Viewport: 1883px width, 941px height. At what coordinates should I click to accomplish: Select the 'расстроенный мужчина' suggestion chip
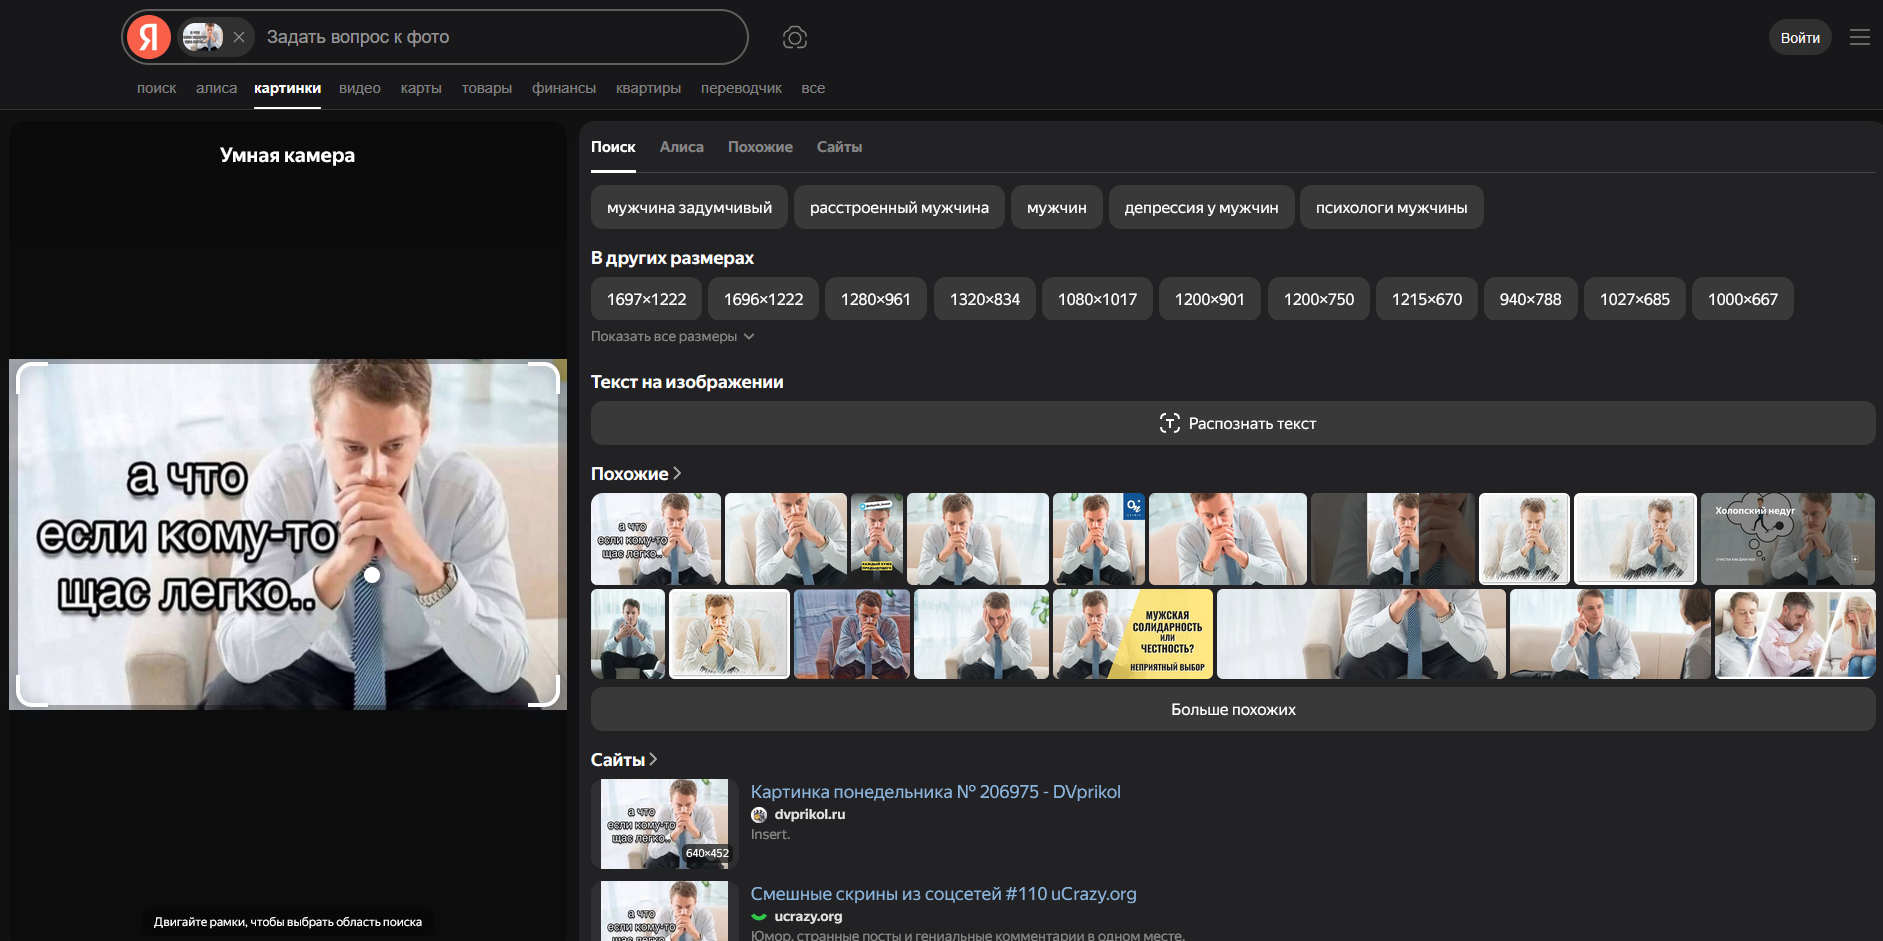899,207
